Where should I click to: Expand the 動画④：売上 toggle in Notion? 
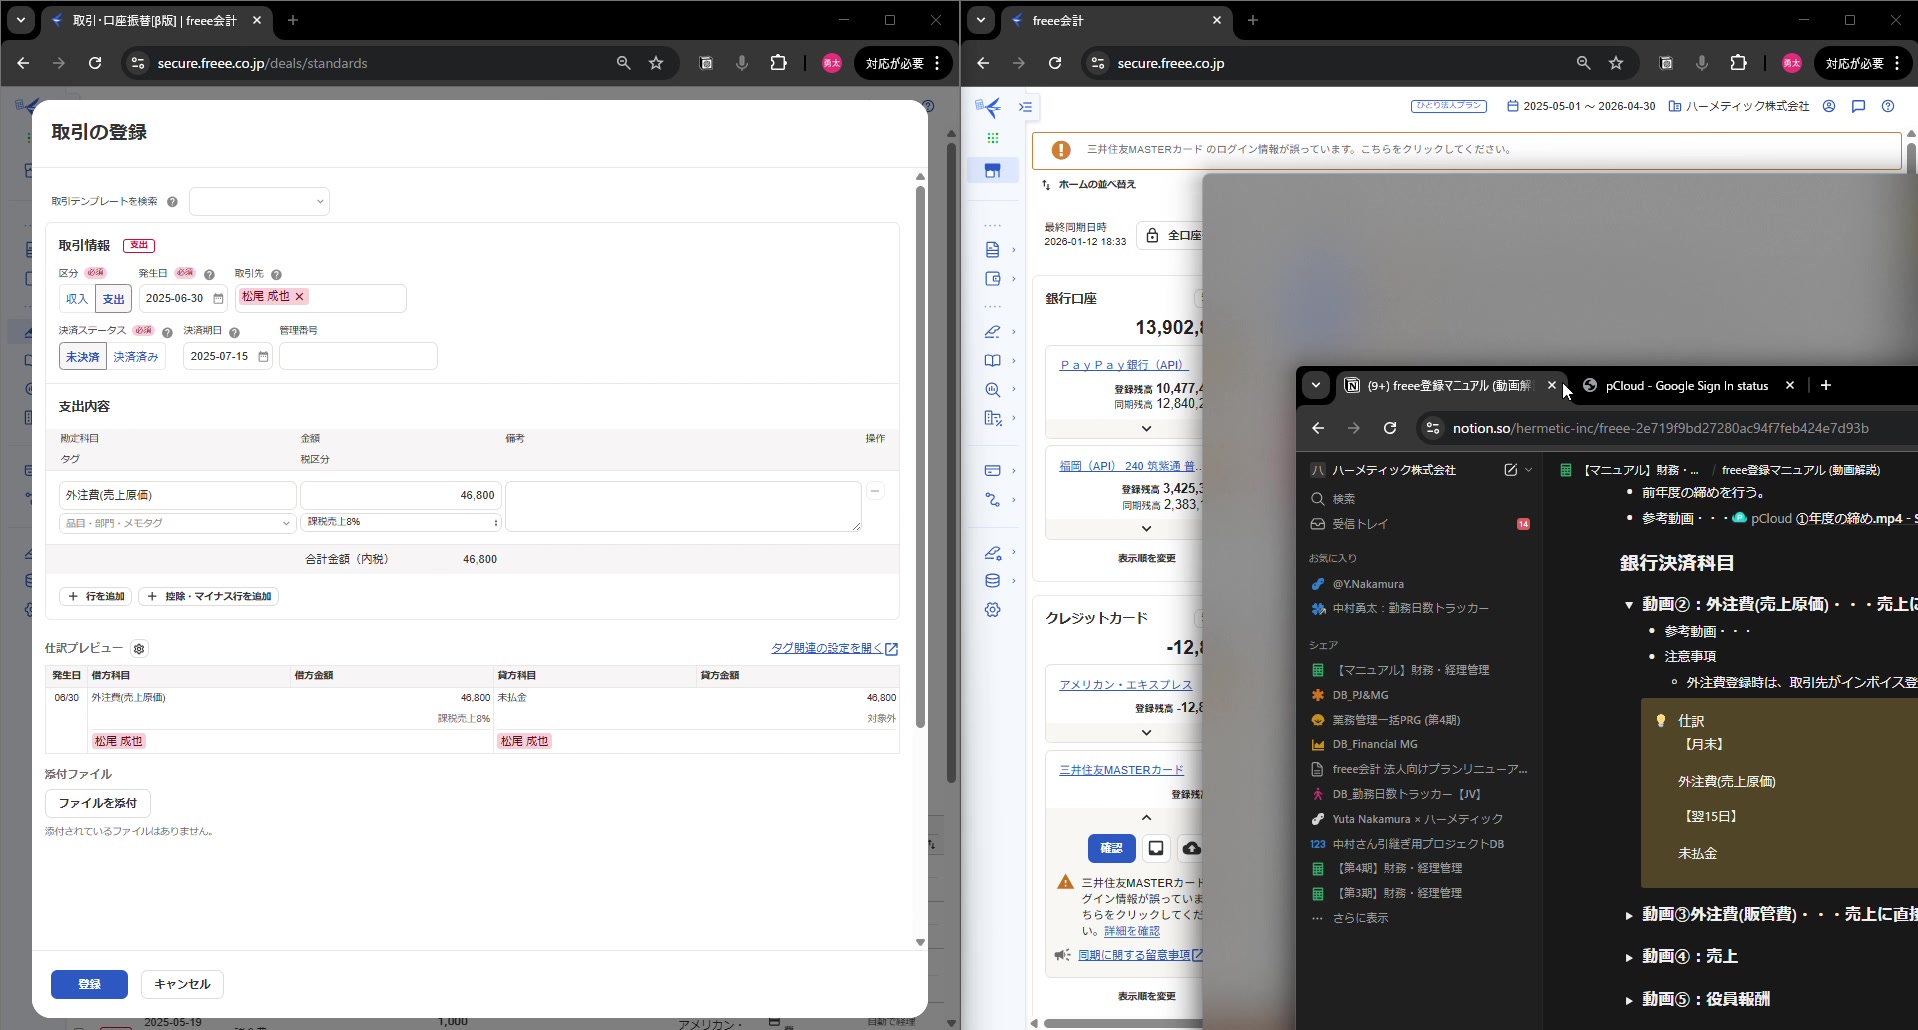pos(1629,957)
